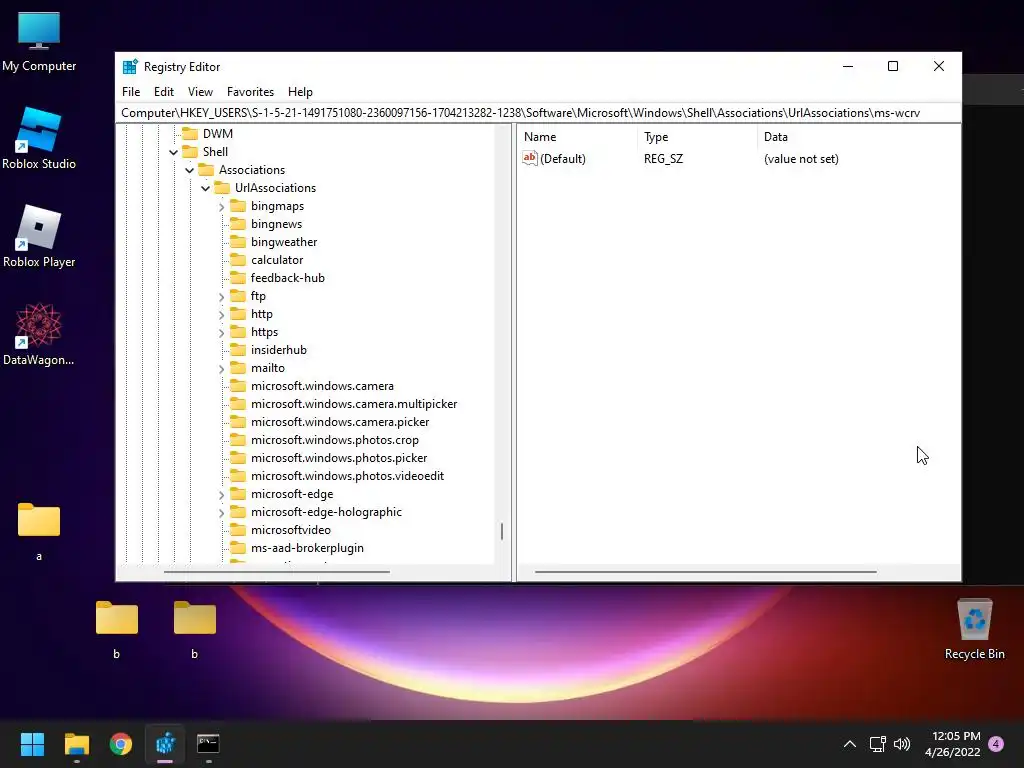Select the microsoft.windows.photos.picker key
The width and height of the screenshot is (1024, 768).
click(x=339, y=458)
